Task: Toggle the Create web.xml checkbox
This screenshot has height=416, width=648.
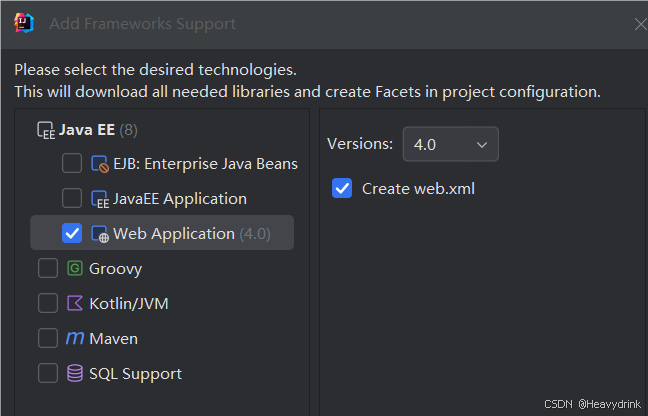Action: (x=342, y=188)
